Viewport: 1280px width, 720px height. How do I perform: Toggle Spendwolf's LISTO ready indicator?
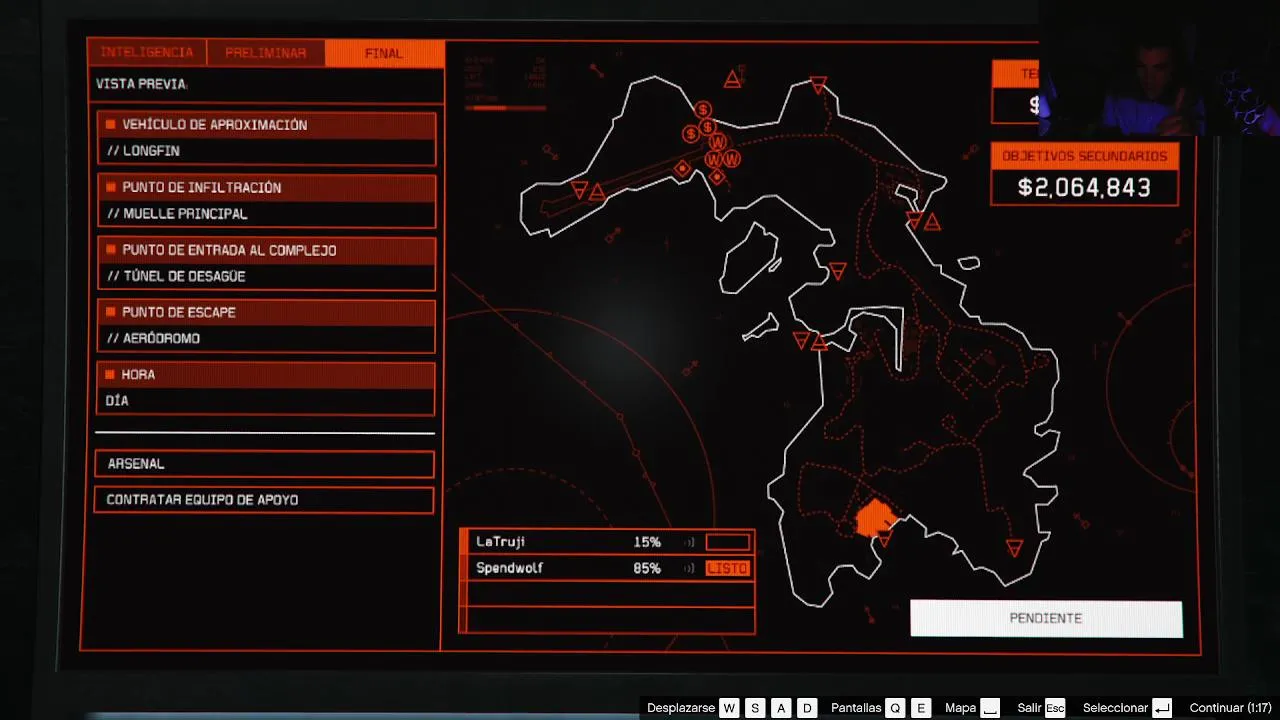[x=727, y=568]
